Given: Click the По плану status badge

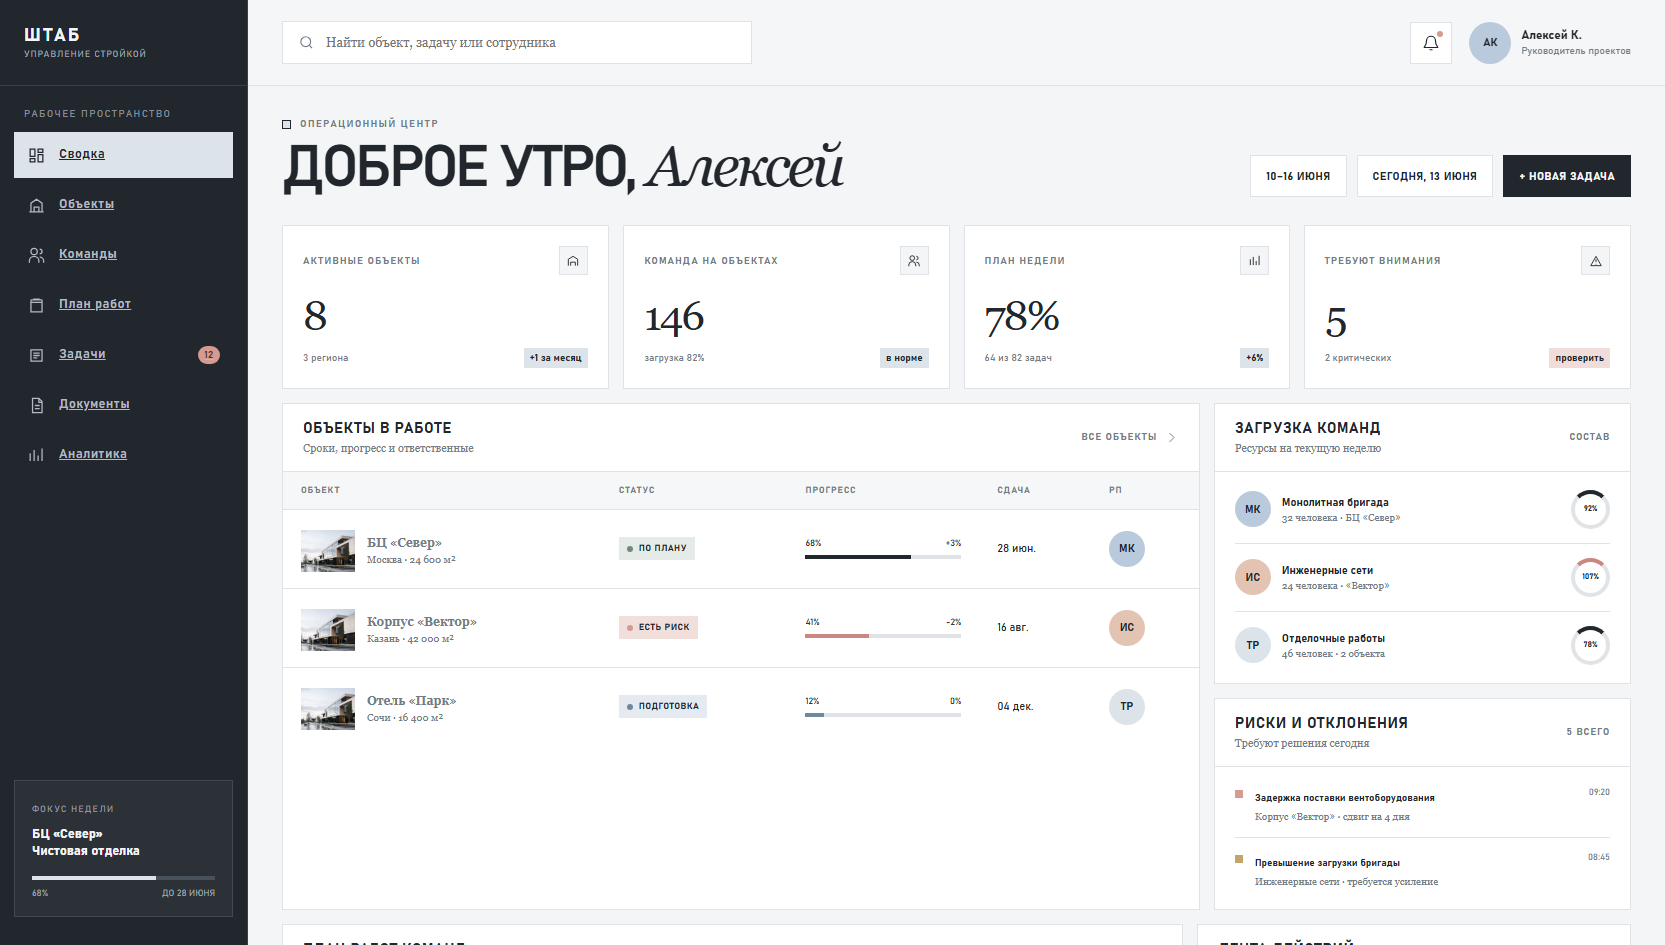Looking at the screenshot, I should [657, 548].
